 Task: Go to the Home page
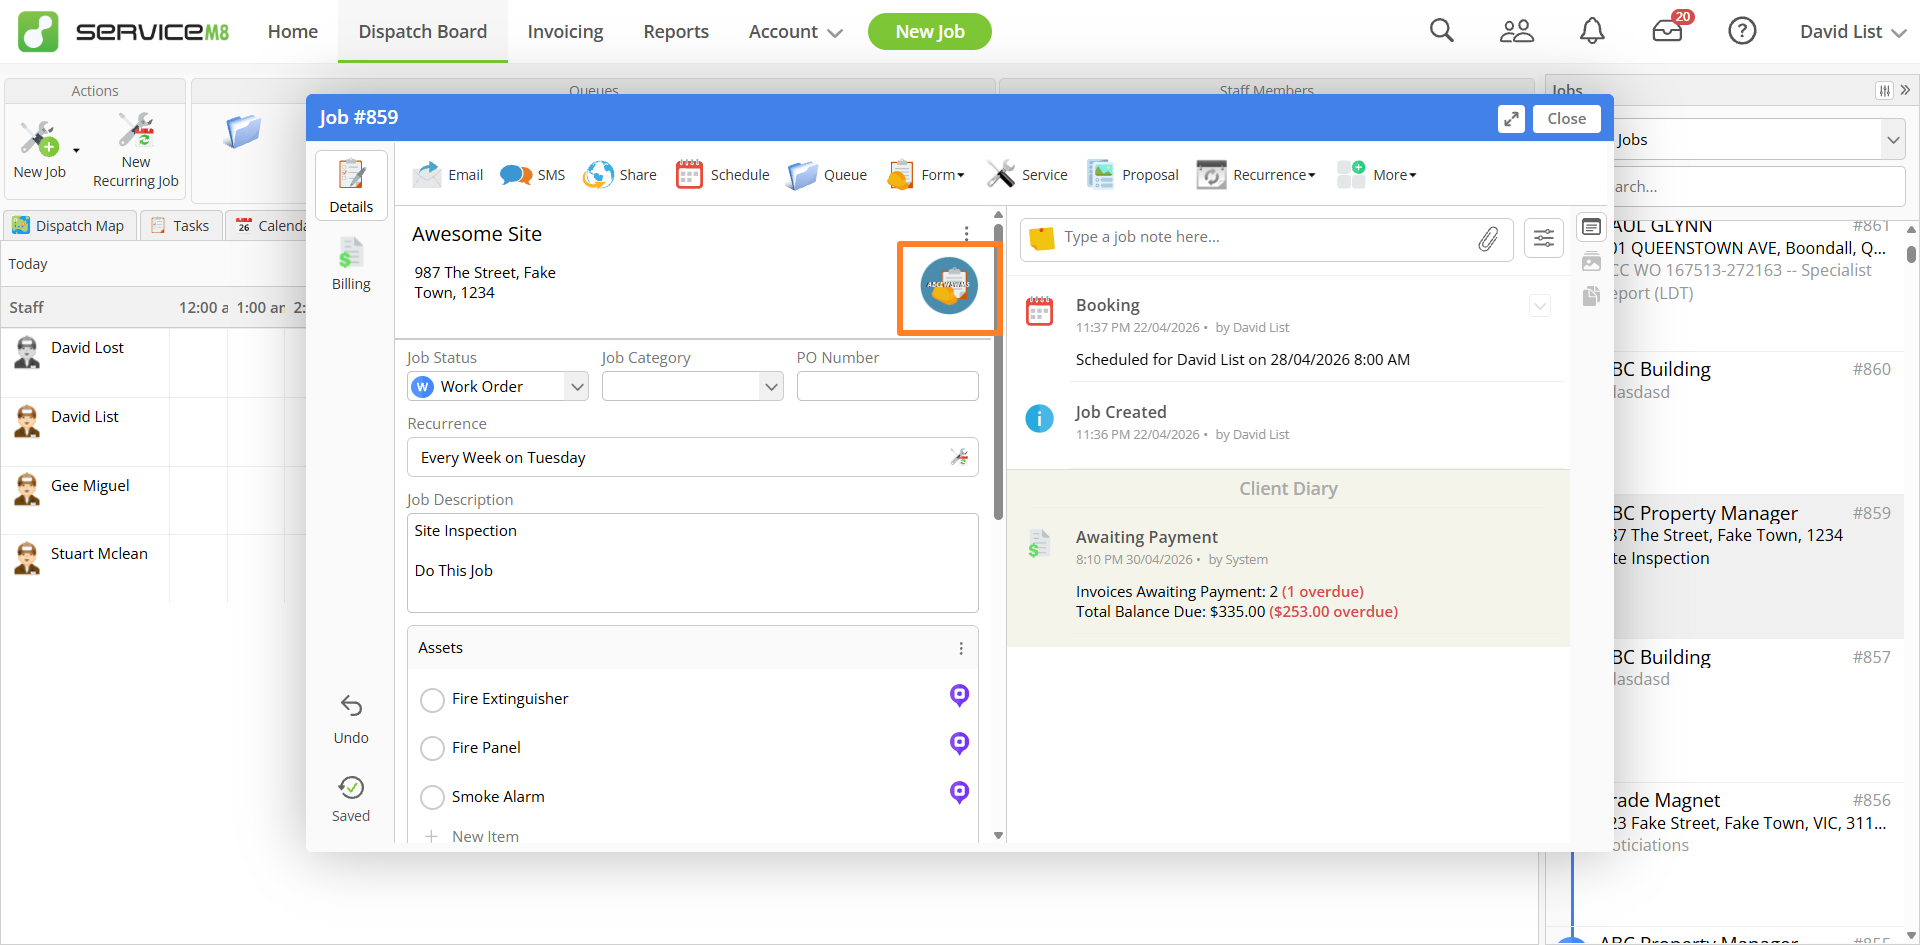[293, 31]
